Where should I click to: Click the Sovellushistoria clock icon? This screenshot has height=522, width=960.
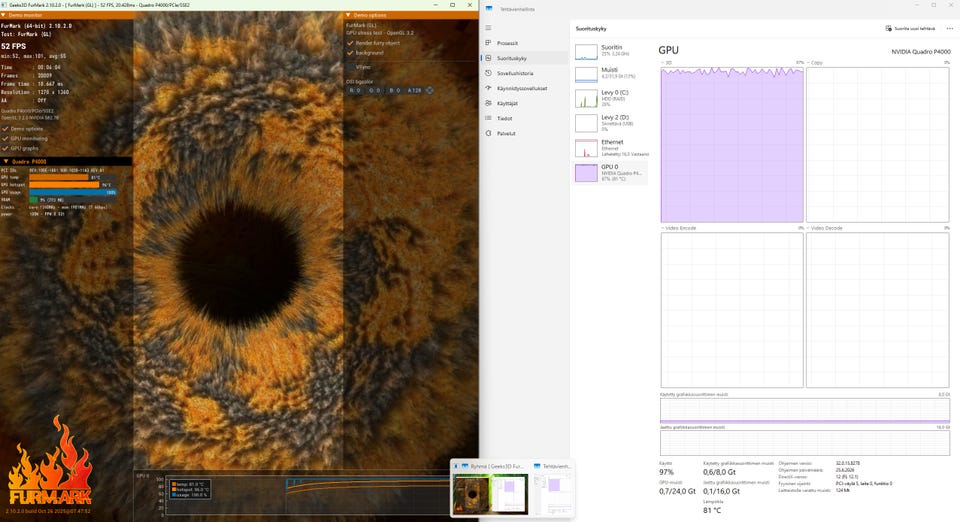pyautogui.click(x=488, y=73)
